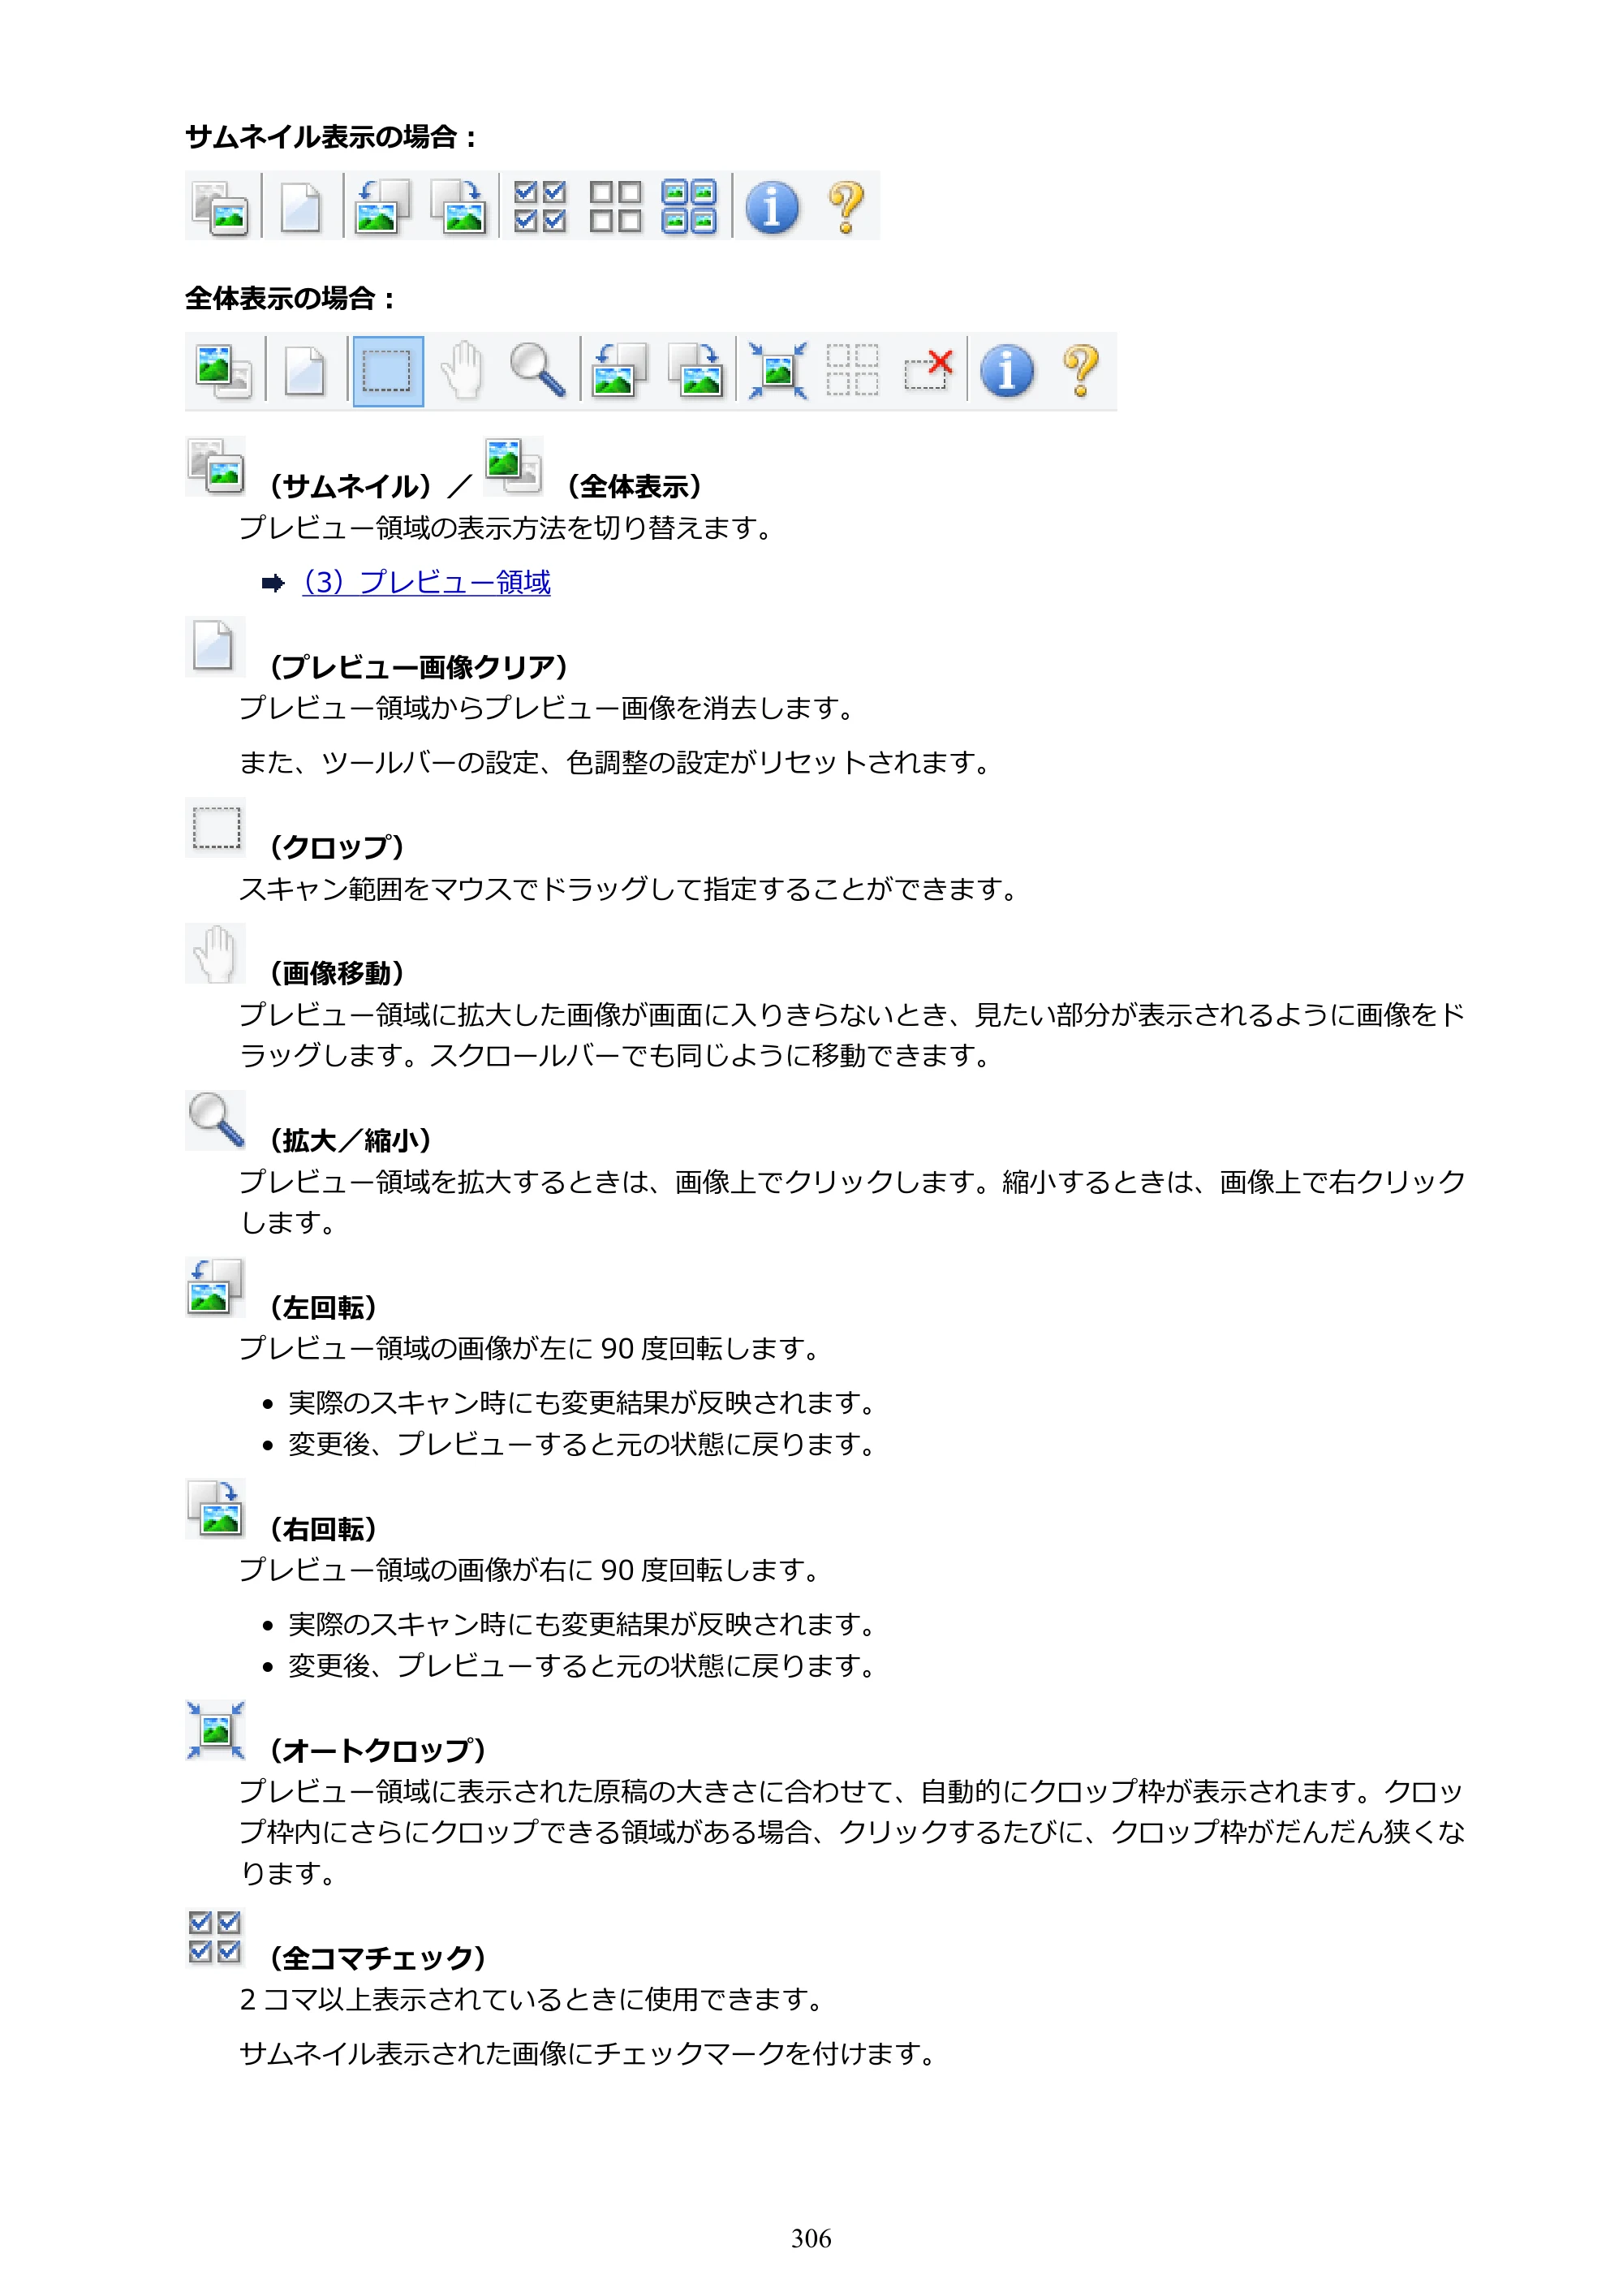Click the thumbnail view switch icon in the サムネイル表示 toolbar
Viewport: 1623px width, 2296px height.
(220, 207)
